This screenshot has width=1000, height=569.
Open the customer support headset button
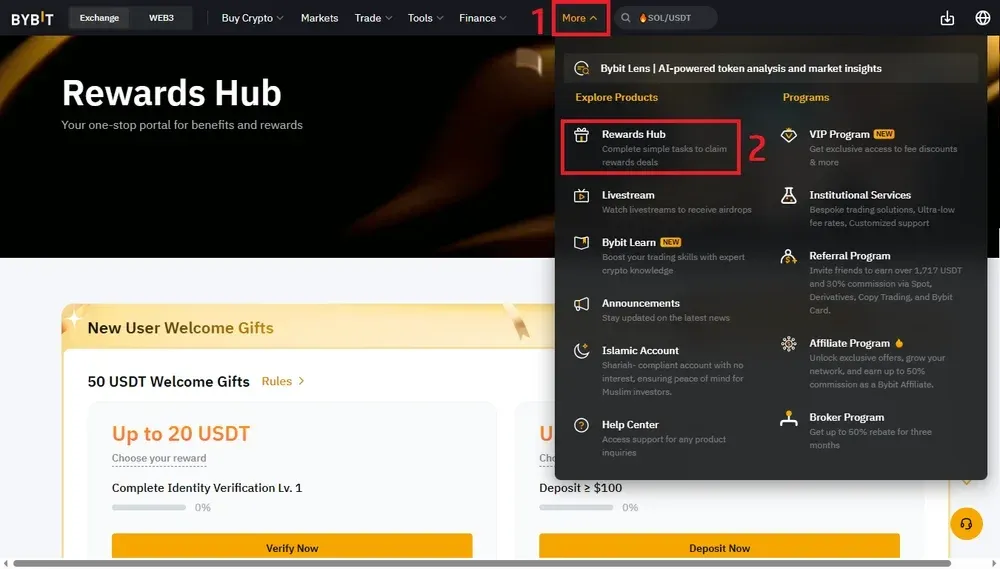tap(966, 524)
